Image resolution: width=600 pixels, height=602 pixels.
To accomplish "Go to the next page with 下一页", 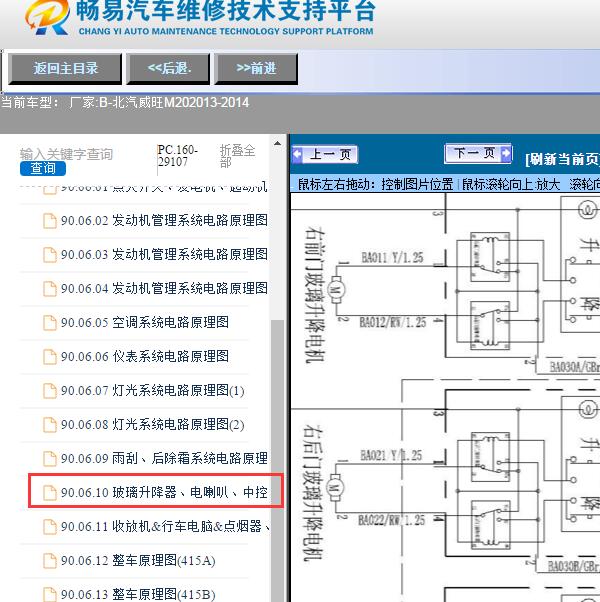I will pyautogui.click(x=478, y=153).
